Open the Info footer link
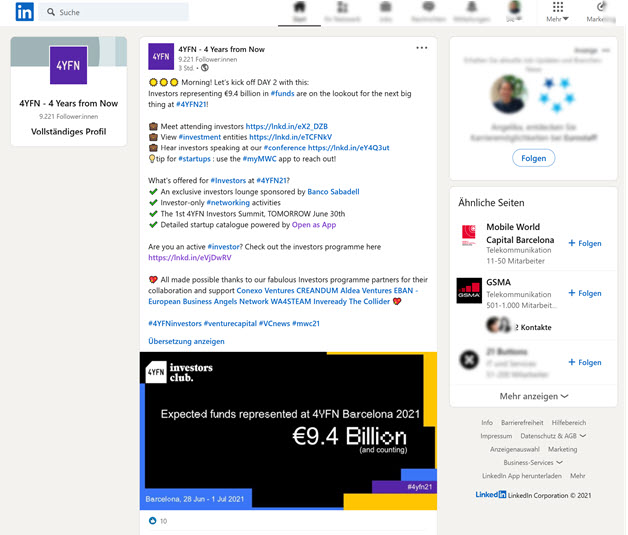 pyautogui.click(x=487, y=423)
